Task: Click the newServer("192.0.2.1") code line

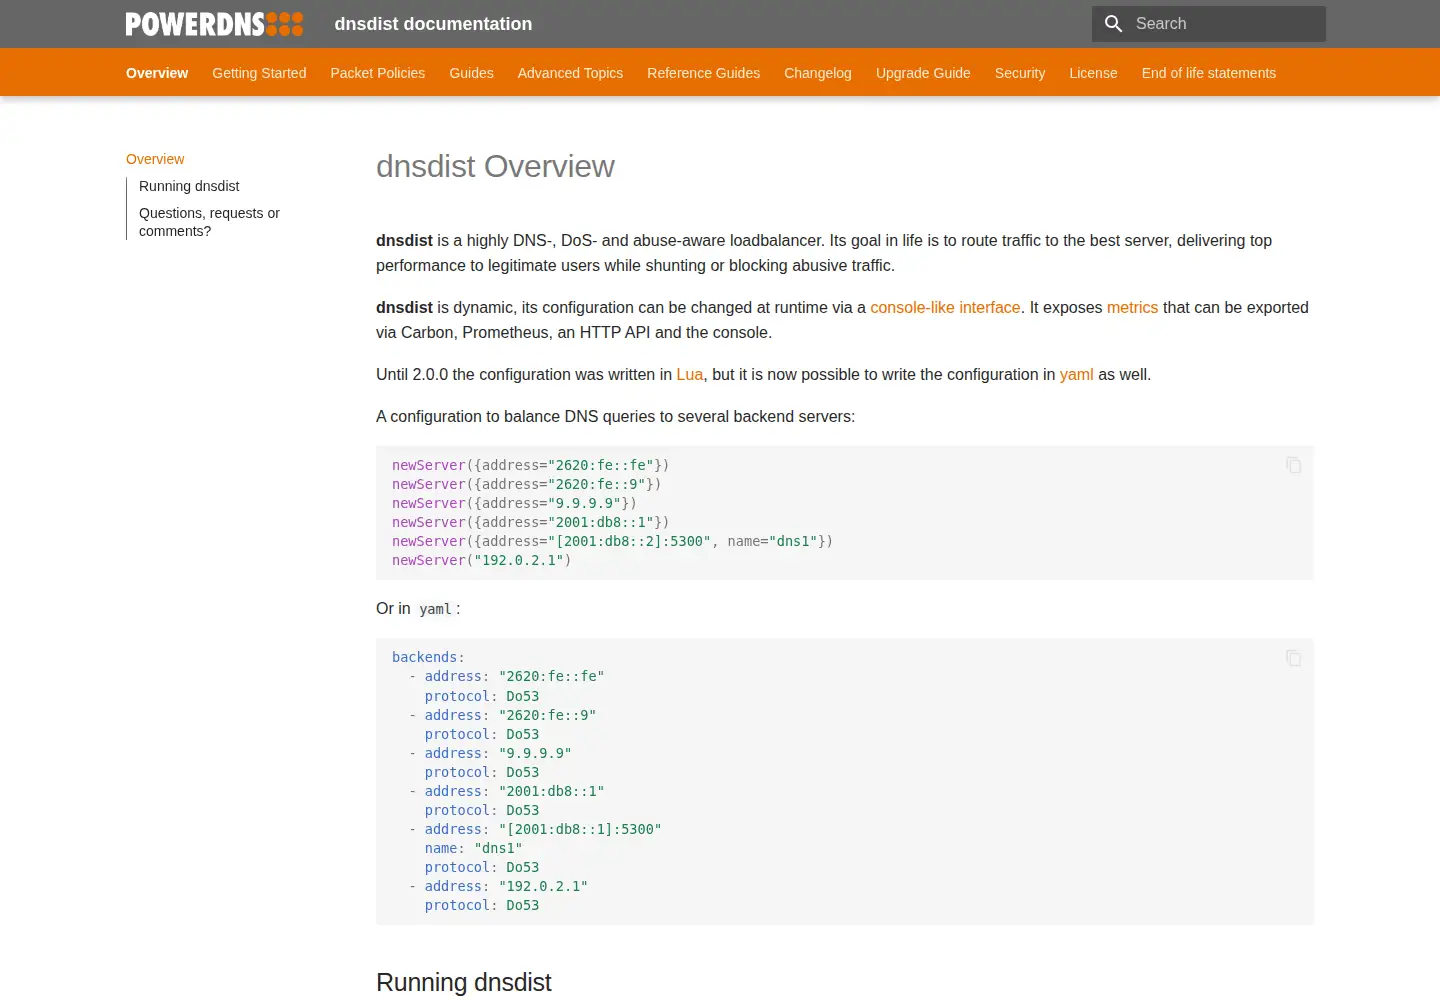Action: coord(482,561)
